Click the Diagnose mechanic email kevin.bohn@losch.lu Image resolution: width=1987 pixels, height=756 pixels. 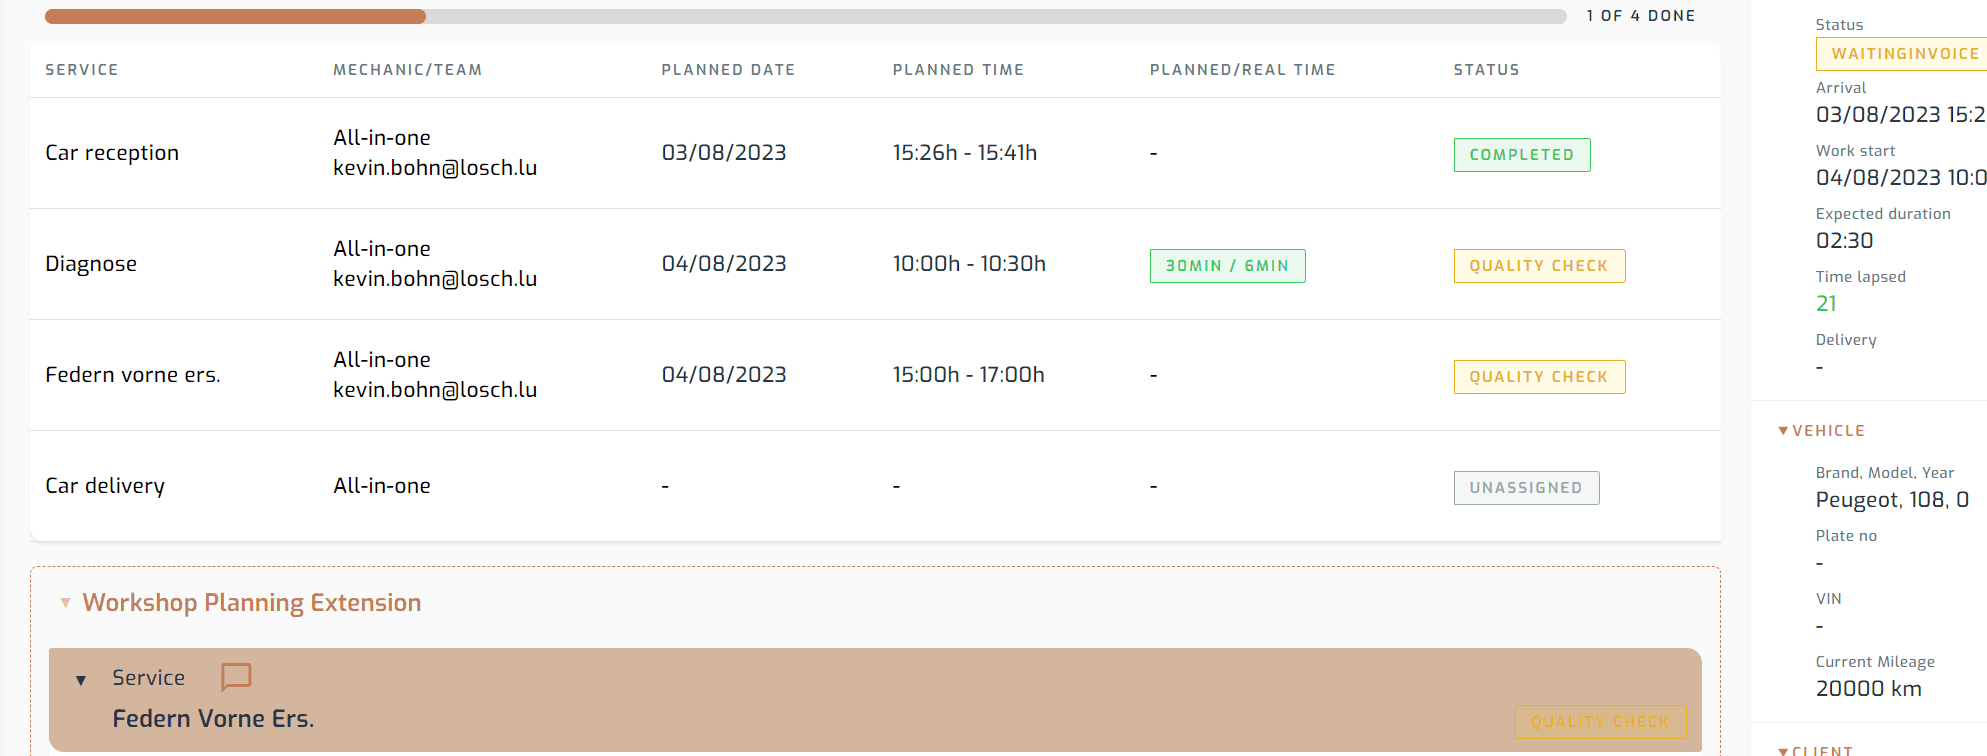pos(435,279)
